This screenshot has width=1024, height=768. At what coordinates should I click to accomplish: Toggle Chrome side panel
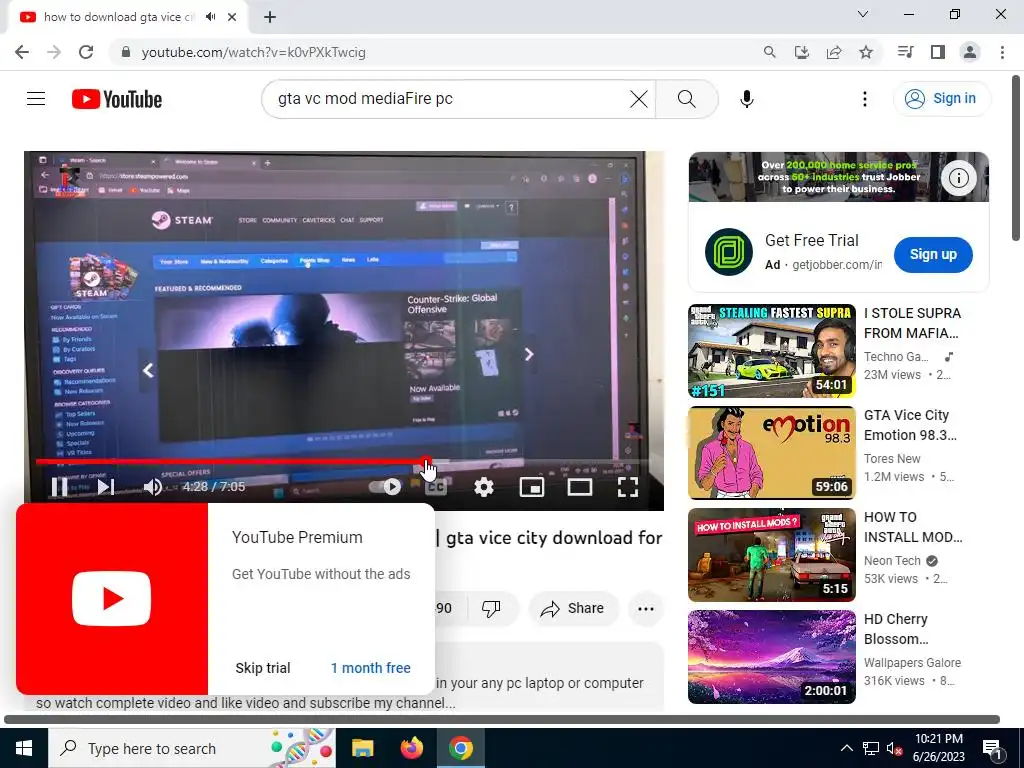(x=938, y=52)
